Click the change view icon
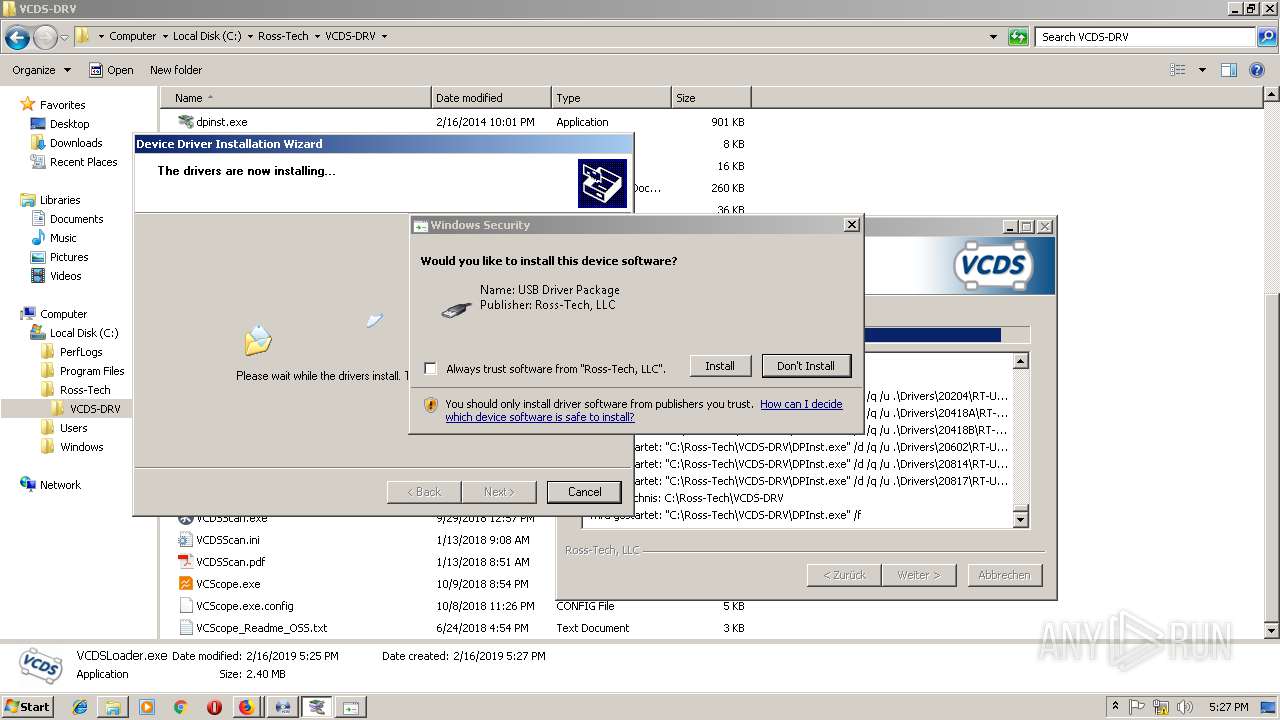Image resolution: width=1280 pixels, height=720 pixels. pos(1178,70)
